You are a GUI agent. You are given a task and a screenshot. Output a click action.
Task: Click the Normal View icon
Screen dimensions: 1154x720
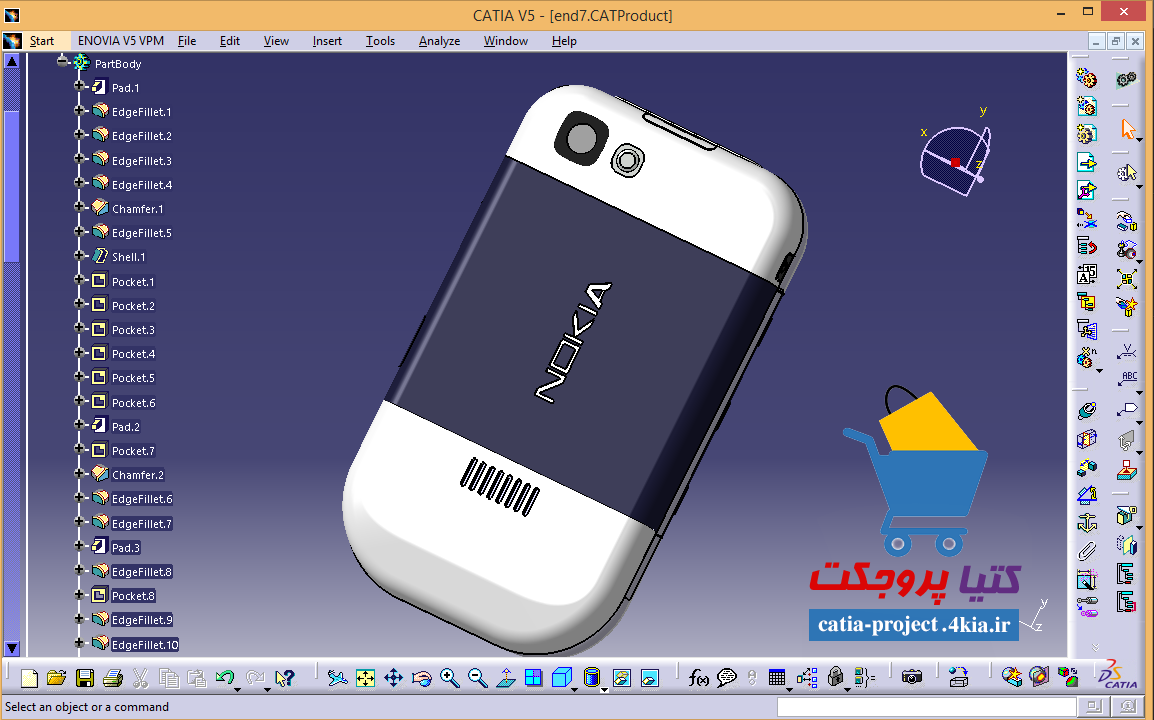coord(506,678)
